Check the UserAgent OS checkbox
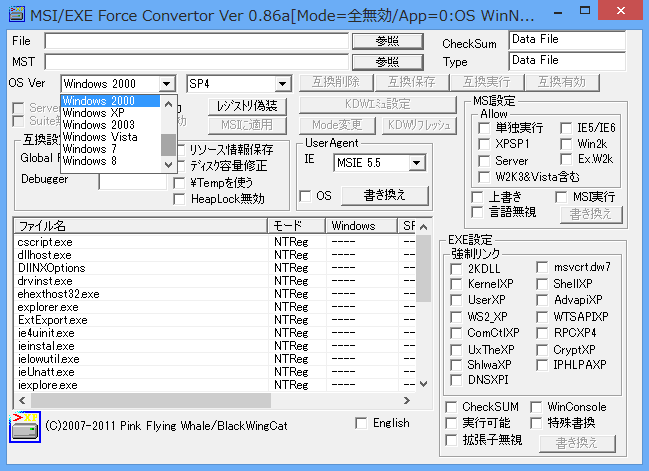Viewport: 649px width, 471px height. [305, 196]
